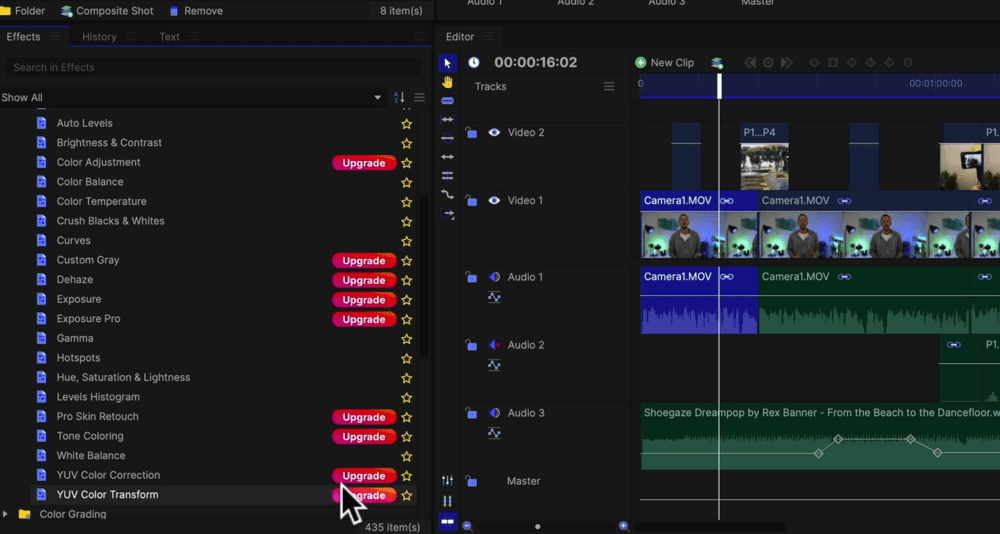
Task: Toggle keyframe circle button in Editor toolbar
Action: pos(768,63)
